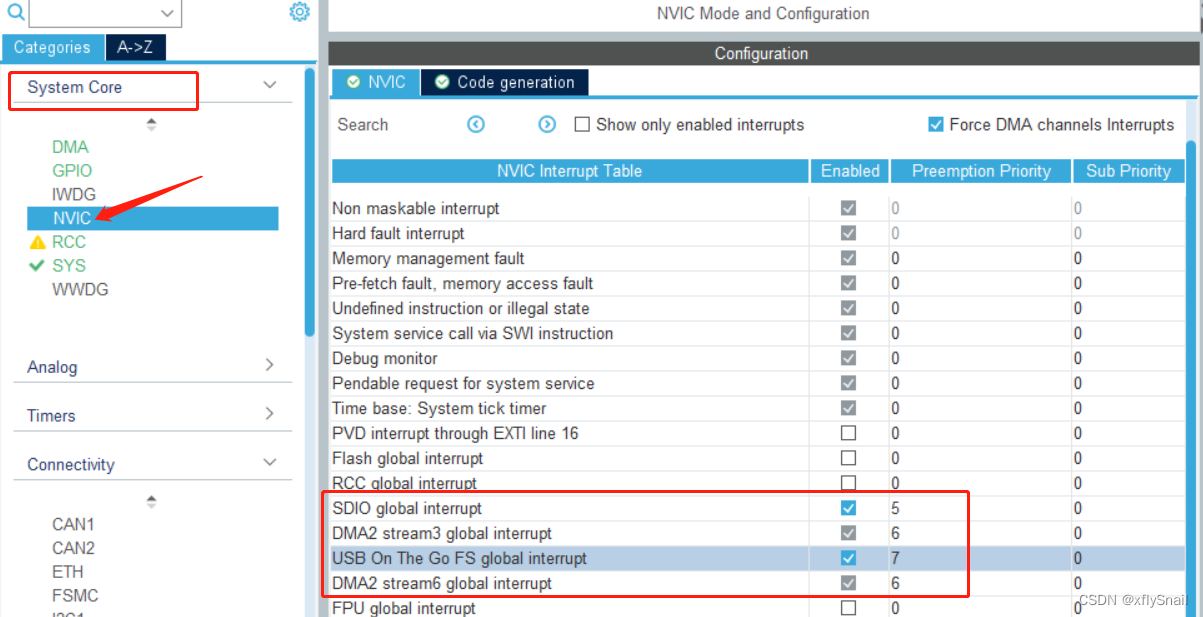This screenshot has height=617, width=1203.
Task: Enable FPU global interrupt checkbox
Action: point(849,608)
